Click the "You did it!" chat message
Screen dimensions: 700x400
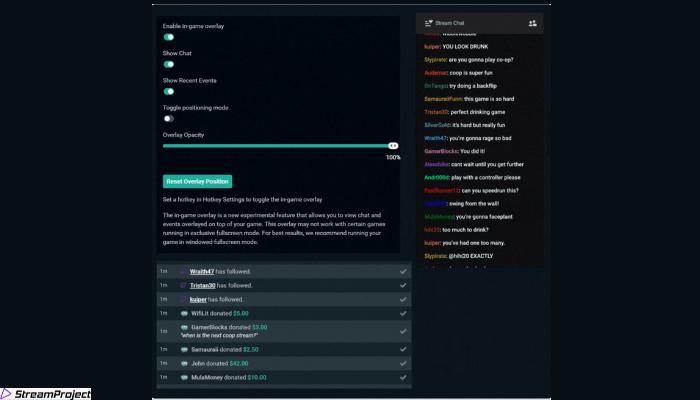click(x=472, y=151)
